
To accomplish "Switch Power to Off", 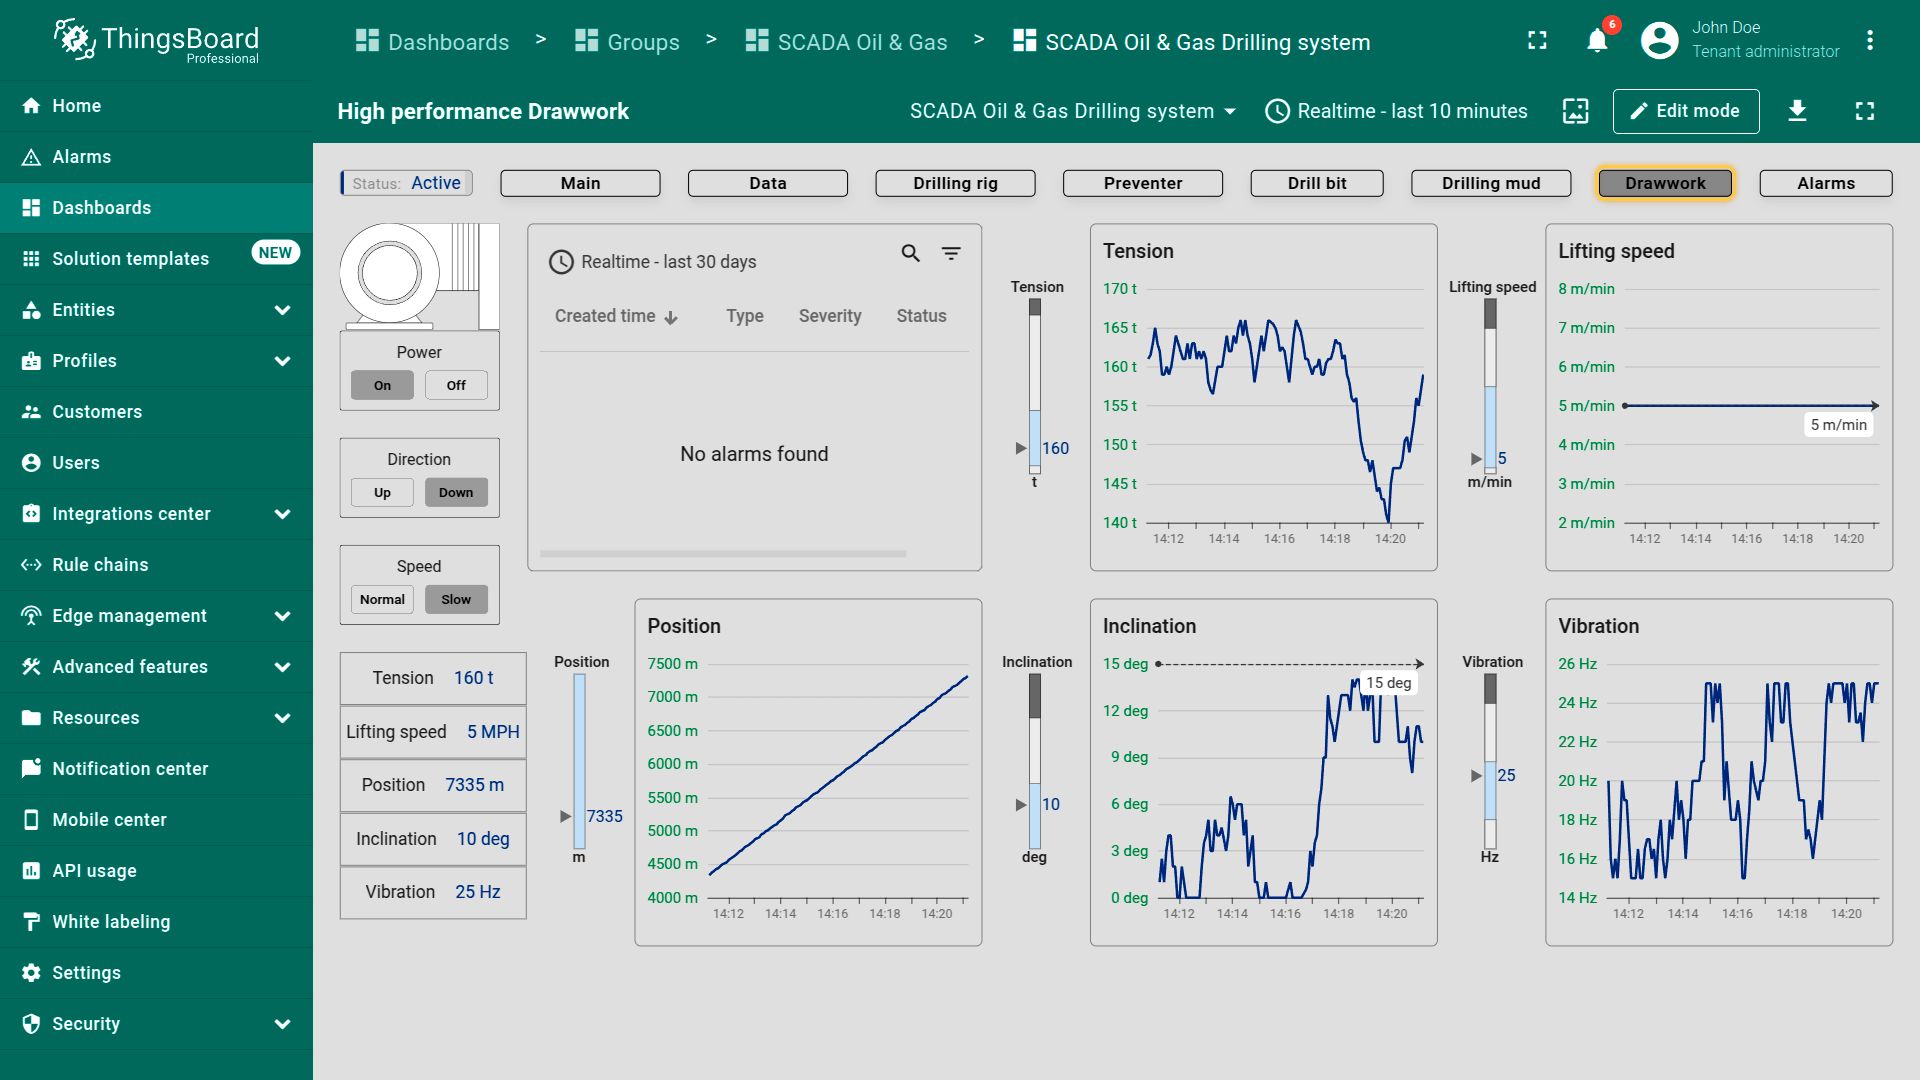I will (x=456, y=385).
